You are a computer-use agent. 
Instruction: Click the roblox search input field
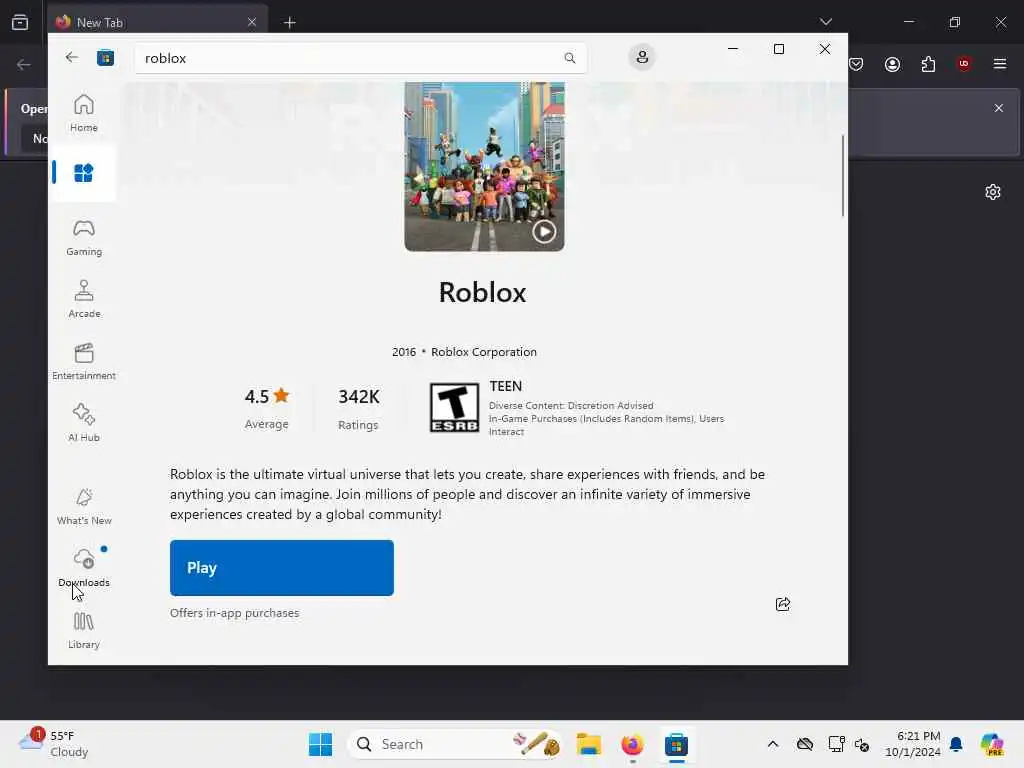click(360, 58)
